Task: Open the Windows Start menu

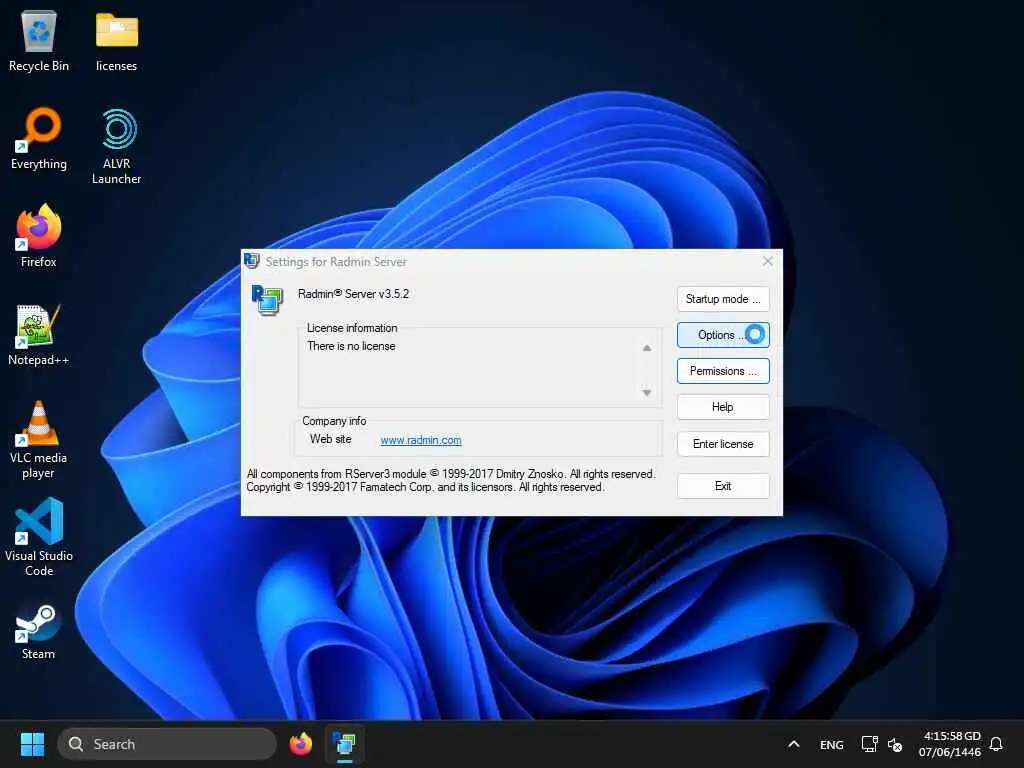Action: [x=32, y=744]
